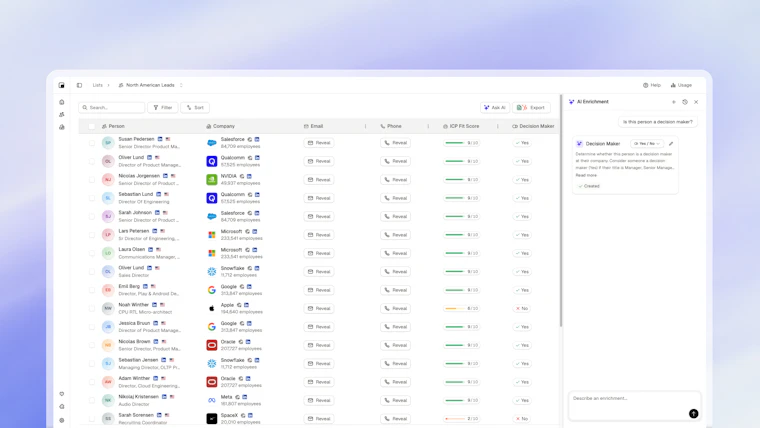Expand the description with Read more
Image resolution: width=760 pixels, height=428 pixels.
(586, 175)
